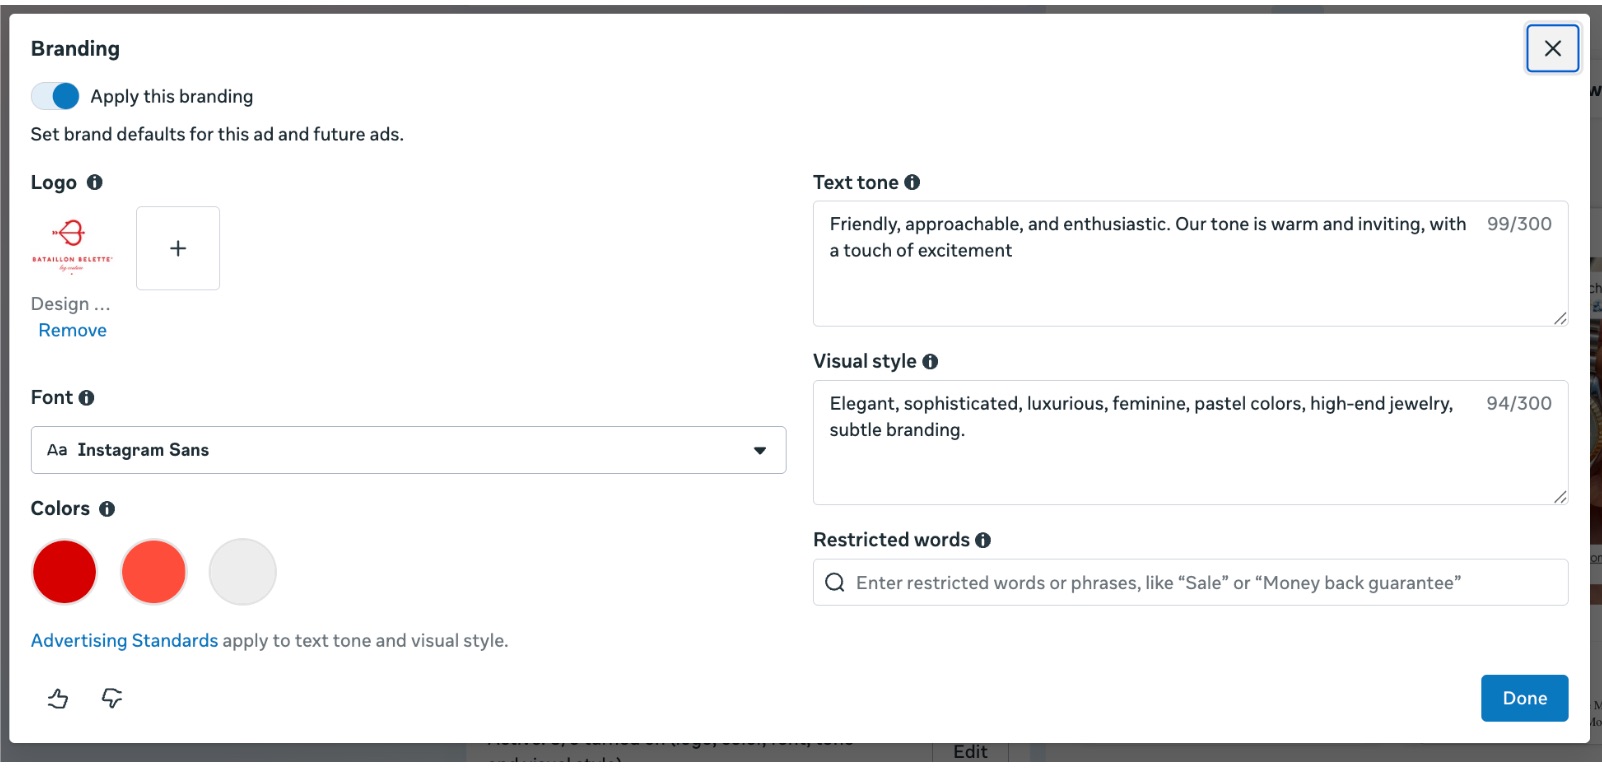The width and height of the screenshot is (1602, 770).
Task: Select the light gray color swatch
Action: [x=243, y=572]
